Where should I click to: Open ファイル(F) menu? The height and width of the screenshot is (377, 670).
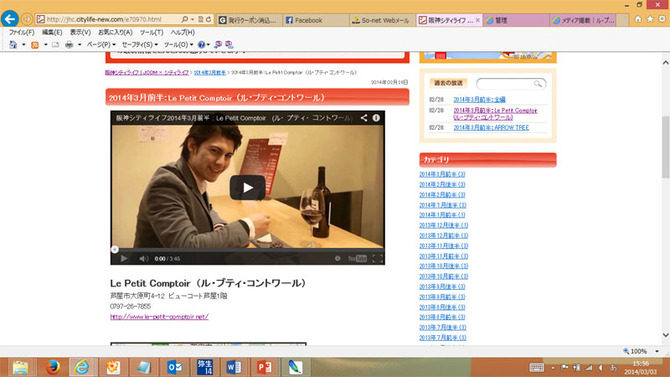tap(21, 32)
